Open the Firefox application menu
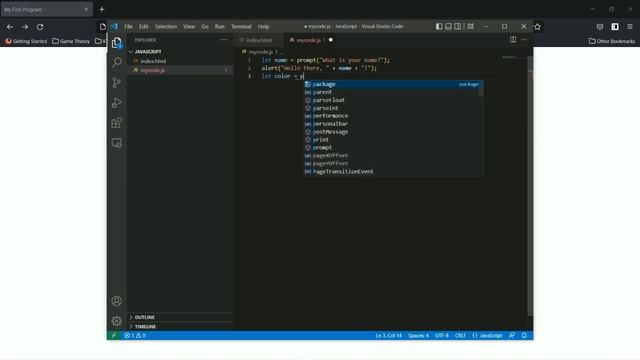640x360 pixels. (630, 27)
